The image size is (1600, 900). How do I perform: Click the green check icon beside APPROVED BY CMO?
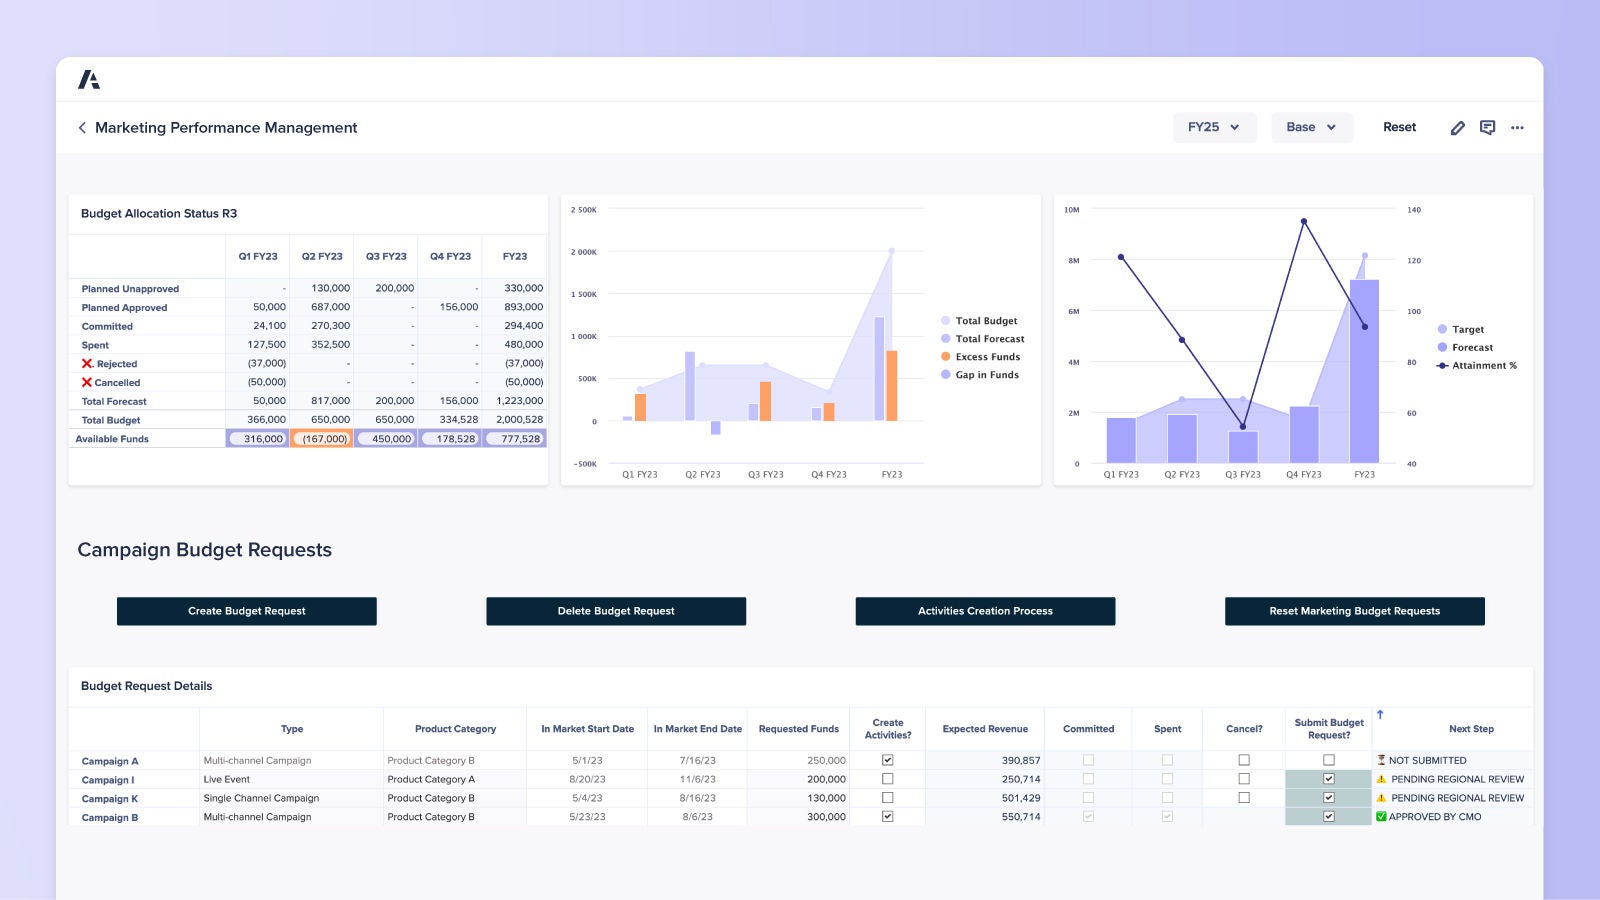point(1380,816)
